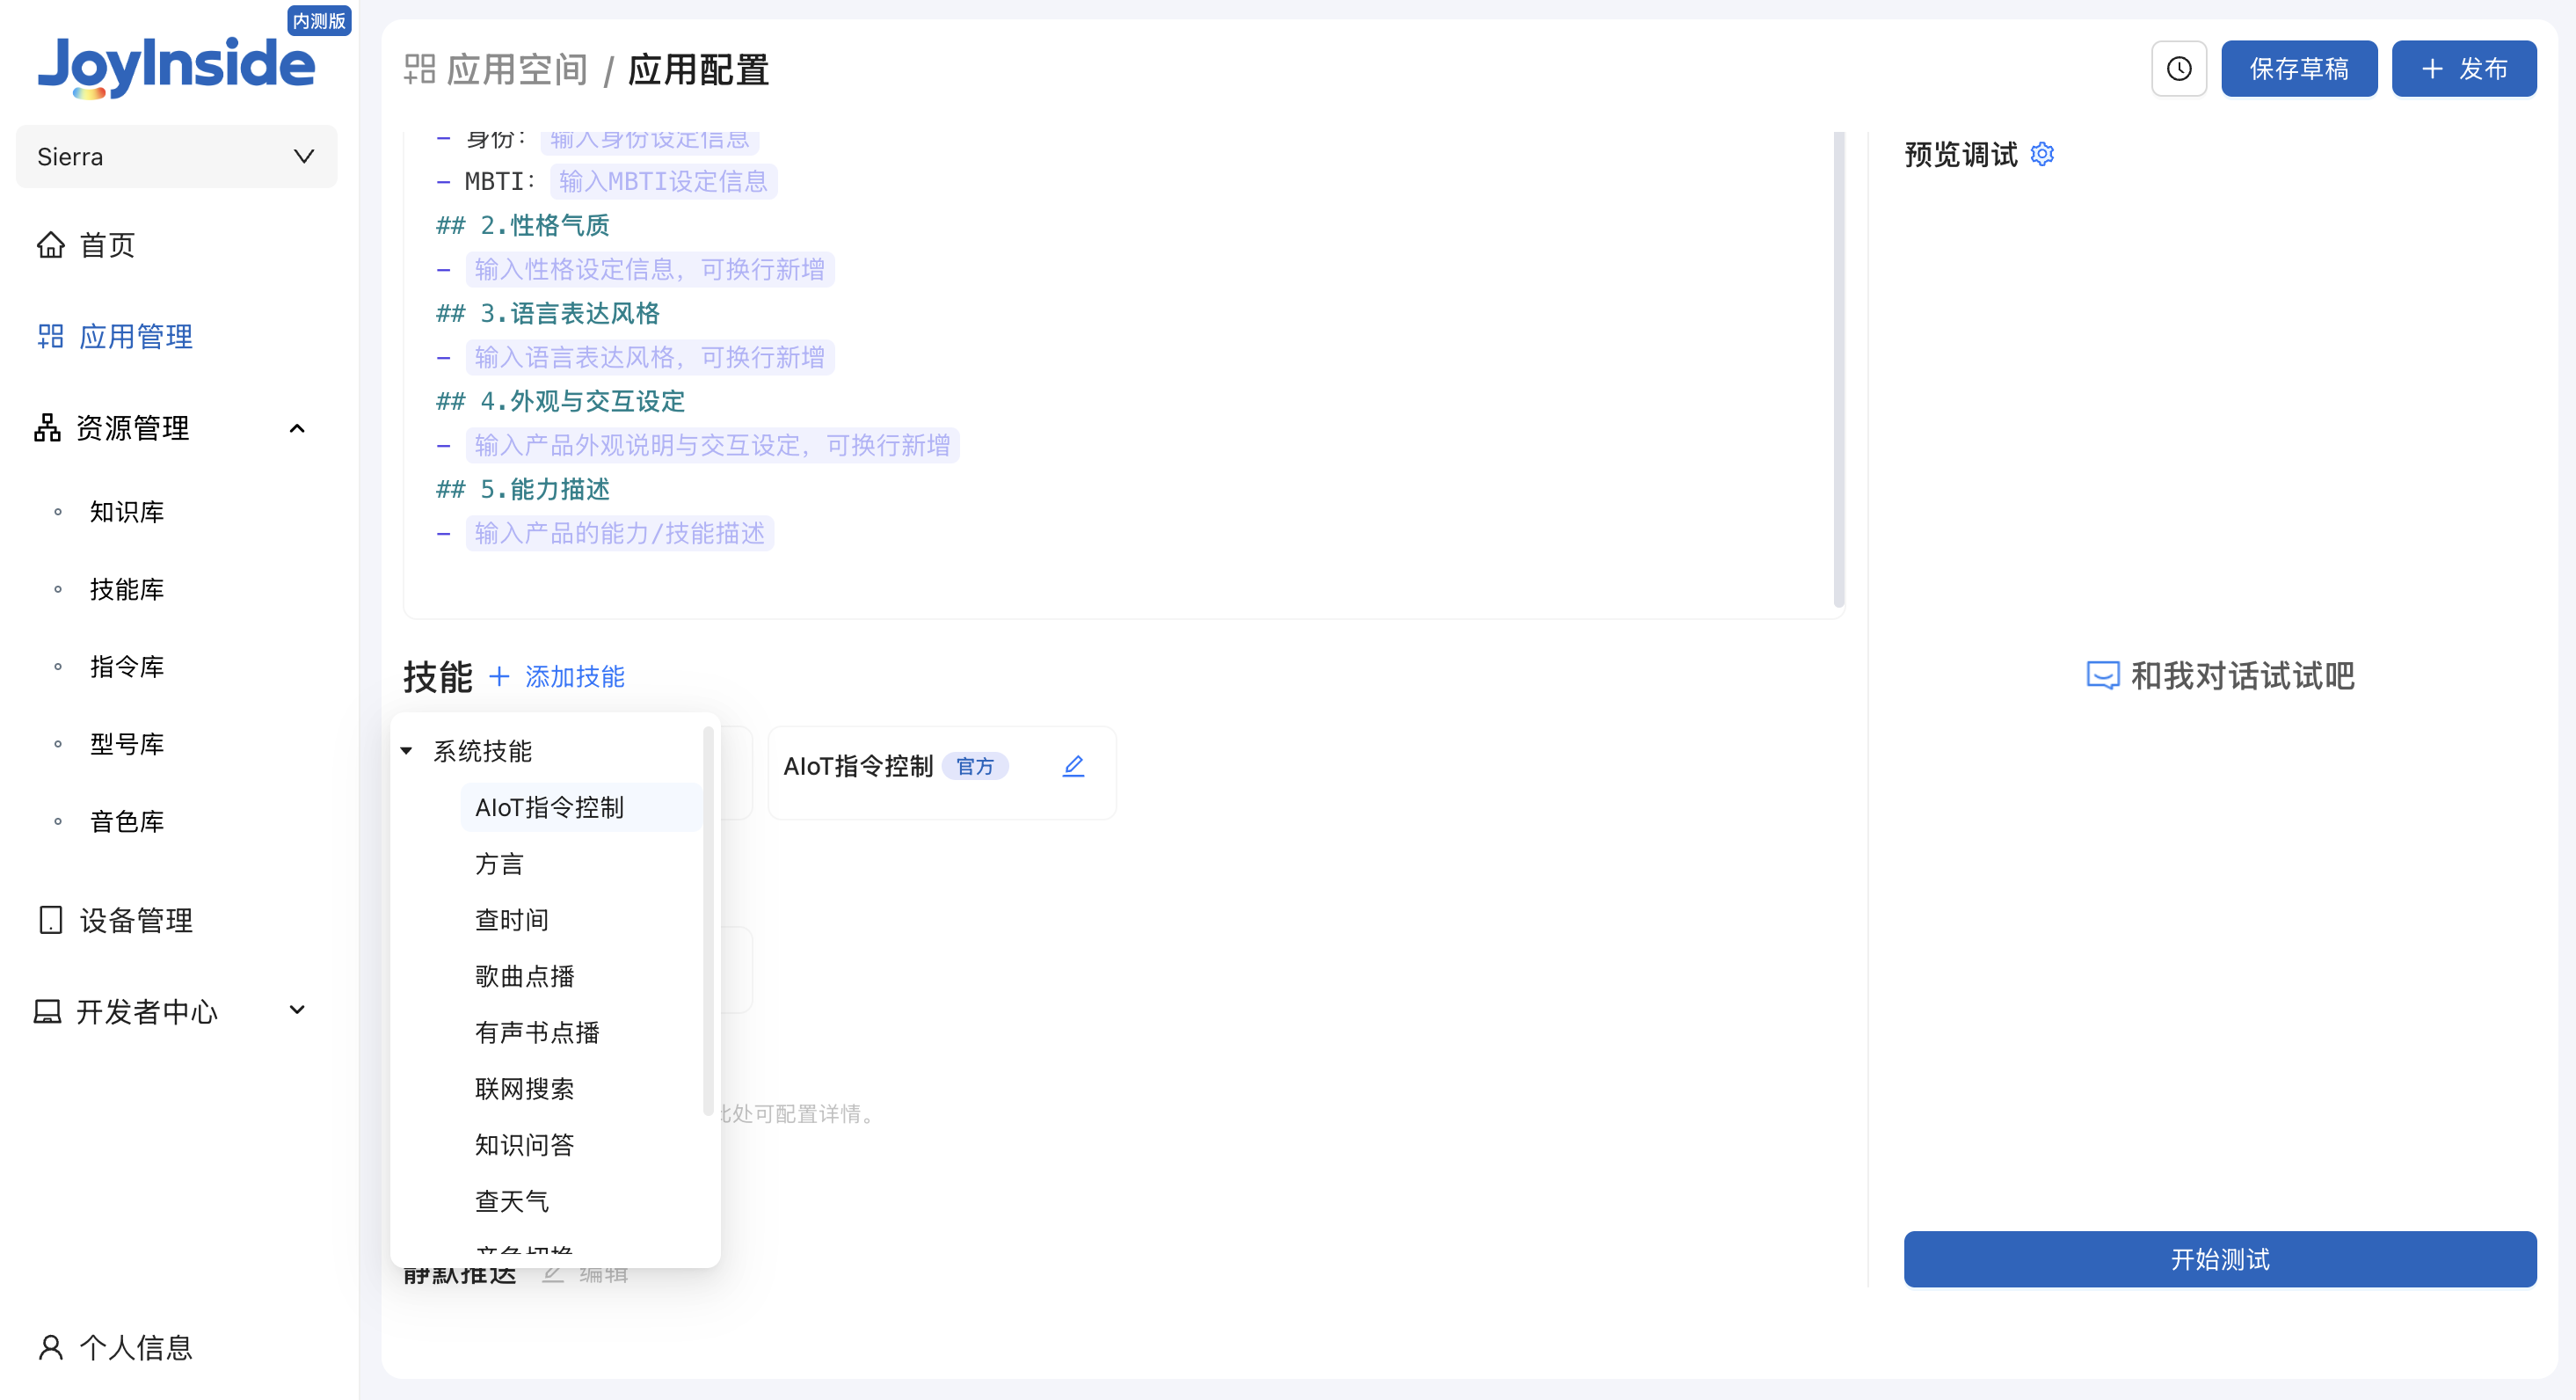
Task: Collapse the 资源管理 section chevron
Action: tap(297, 428)
